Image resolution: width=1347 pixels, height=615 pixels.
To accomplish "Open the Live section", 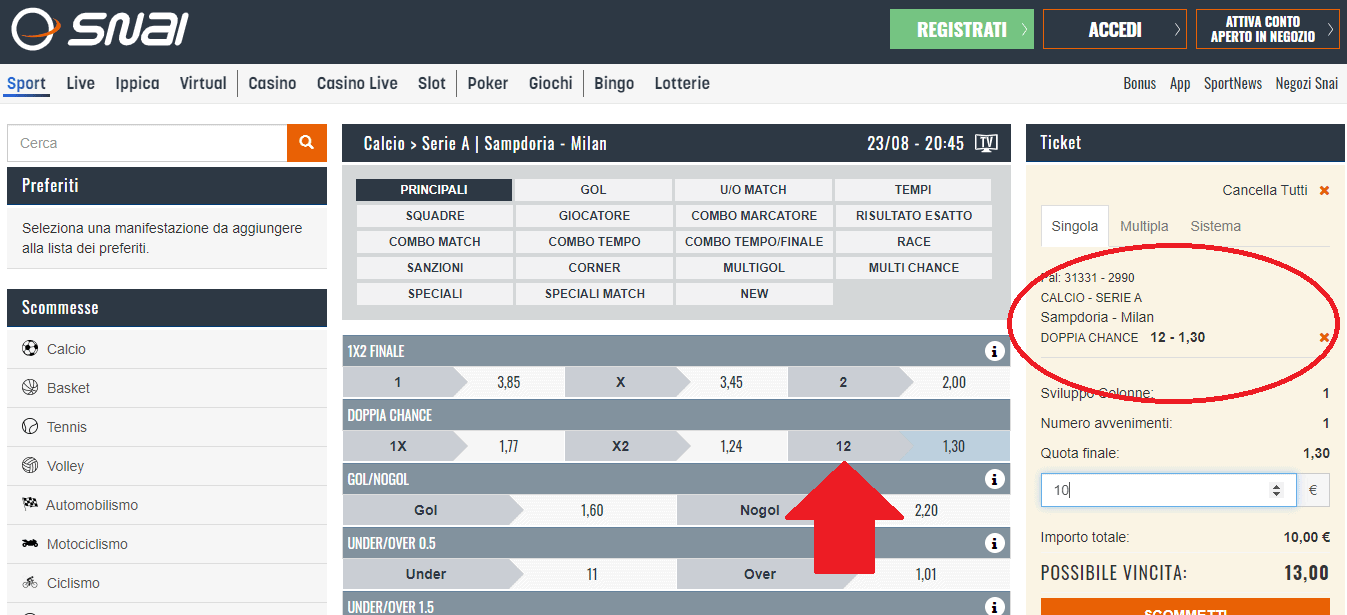I will (x=81, y=83).
